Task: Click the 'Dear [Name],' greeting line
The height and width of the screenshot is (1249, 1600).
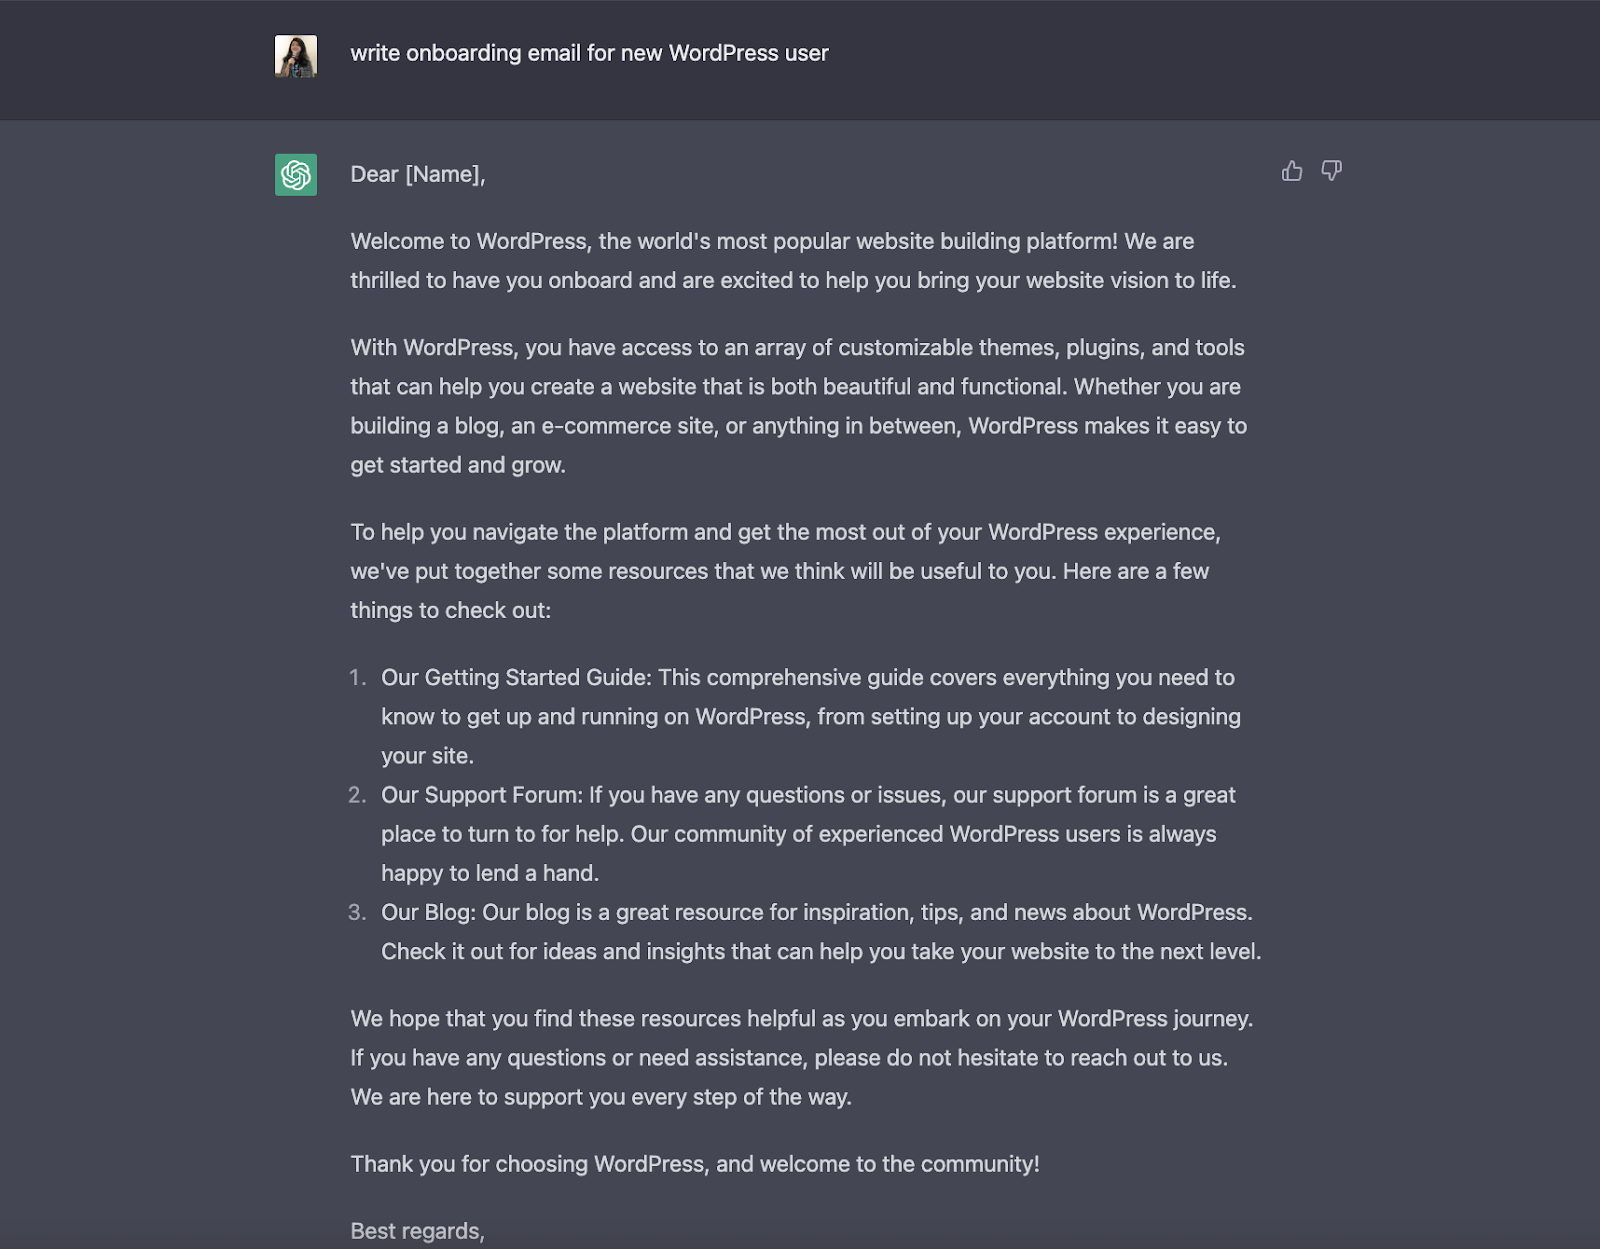Action: (x=418, y=174)
